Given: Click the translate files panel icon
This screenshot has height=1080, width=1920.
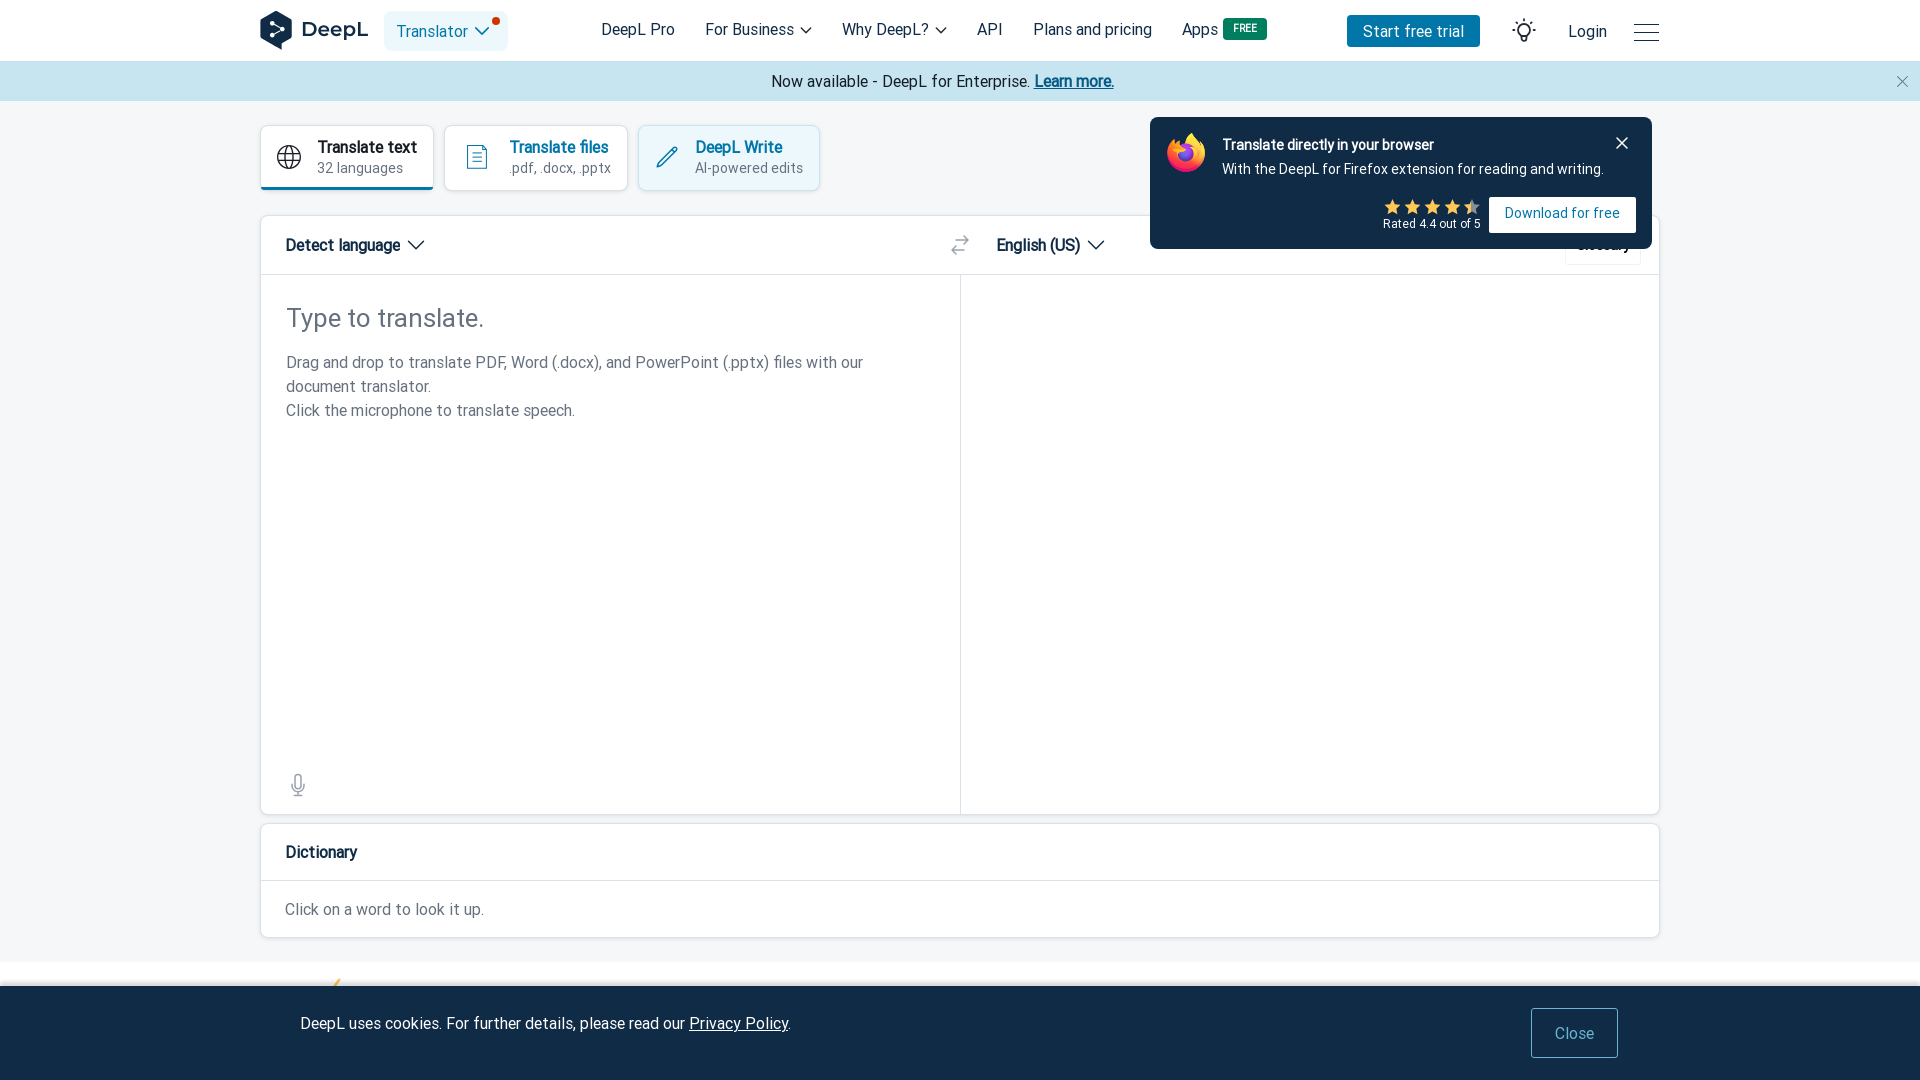Looking at the screenshot, I should tap(476, 157).
